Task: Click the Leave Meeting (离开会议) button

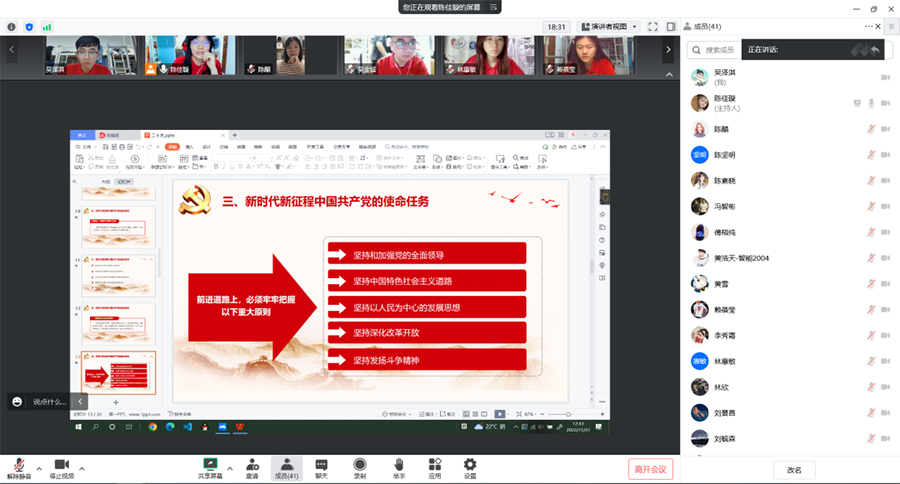Action: [652, 469]
